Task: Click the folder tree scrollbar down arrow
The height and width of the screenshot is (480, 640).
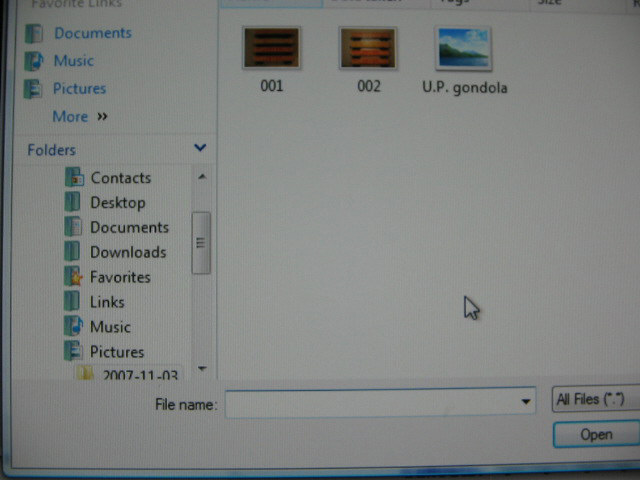Action: coord(201,369)
